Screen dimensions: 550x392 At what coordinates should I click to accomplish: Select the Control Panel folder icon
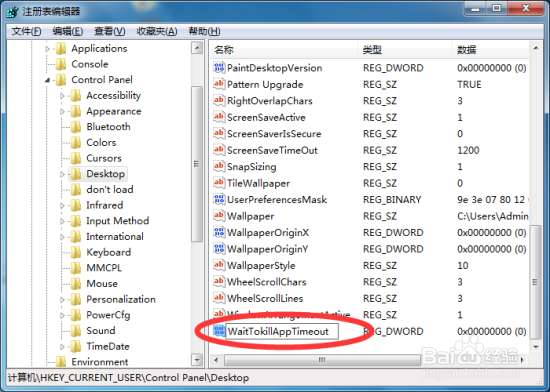click(x=61, y=80)
